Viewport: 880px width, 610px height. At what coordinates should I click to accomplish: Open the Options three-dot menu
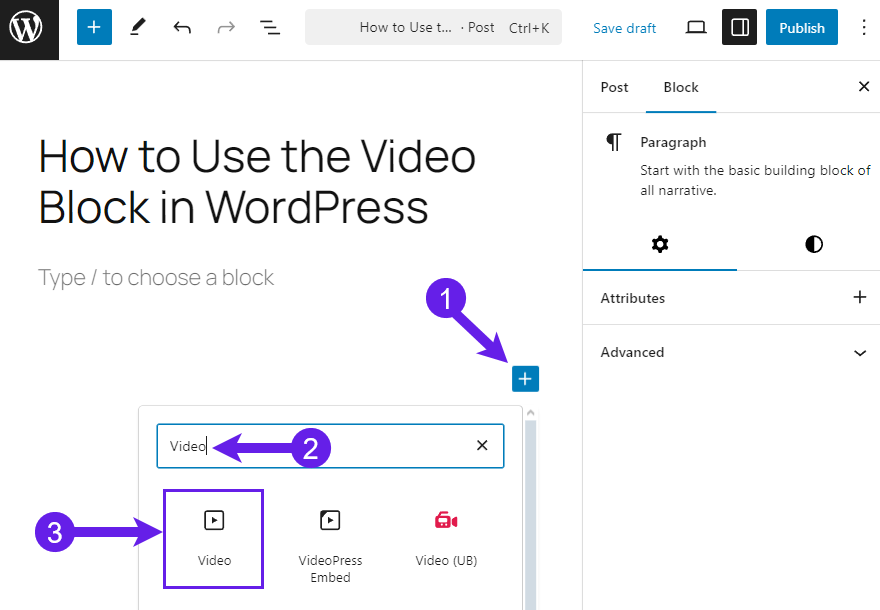click(x=864, y=27)
